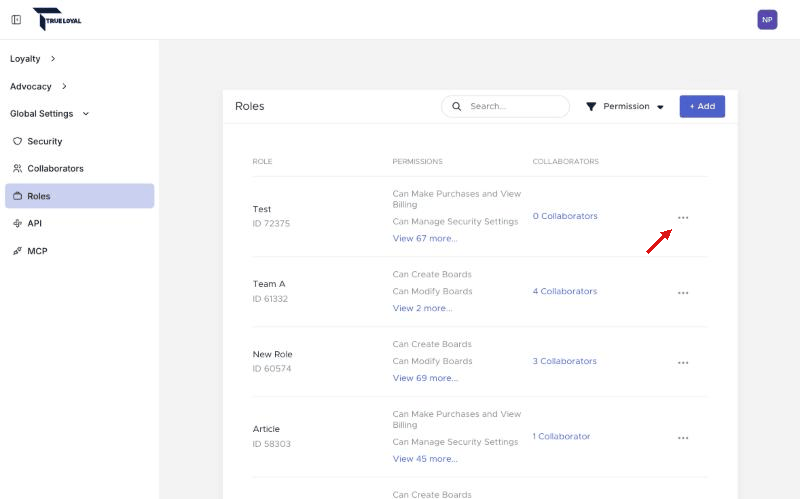This screenshot has width=800, height=499.
Task: View 69 more permissions for New Role
Action: 426,378
